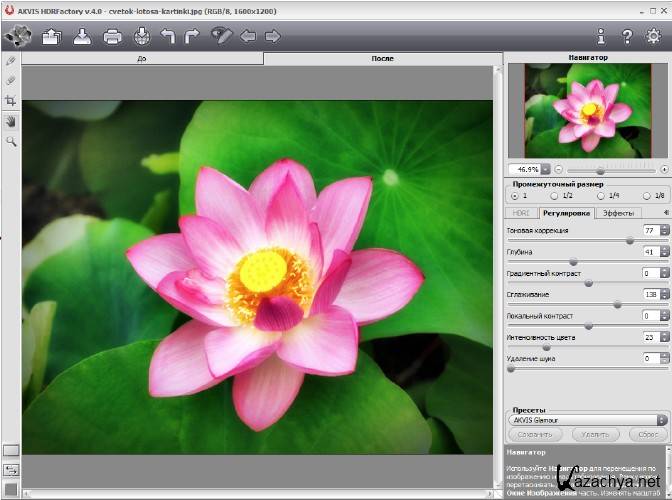
Task: Collapse the settings panel with the arrow
Action: point(665,212)
